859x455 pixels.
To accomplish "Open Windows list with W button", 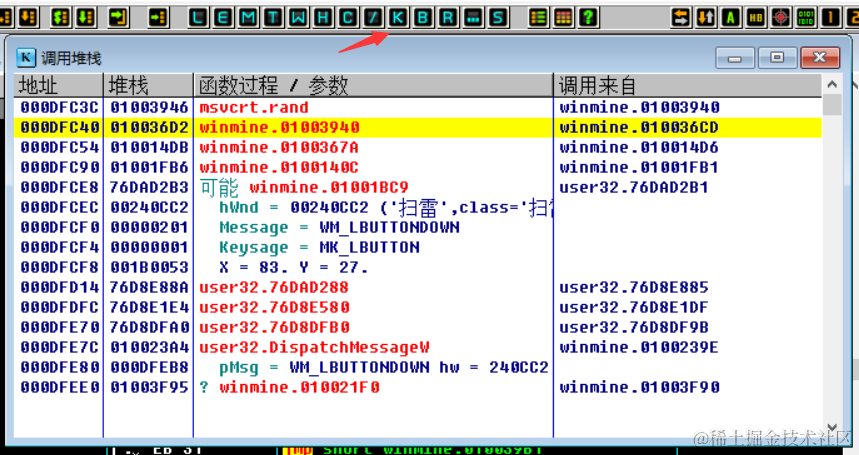I will [298, 18].
